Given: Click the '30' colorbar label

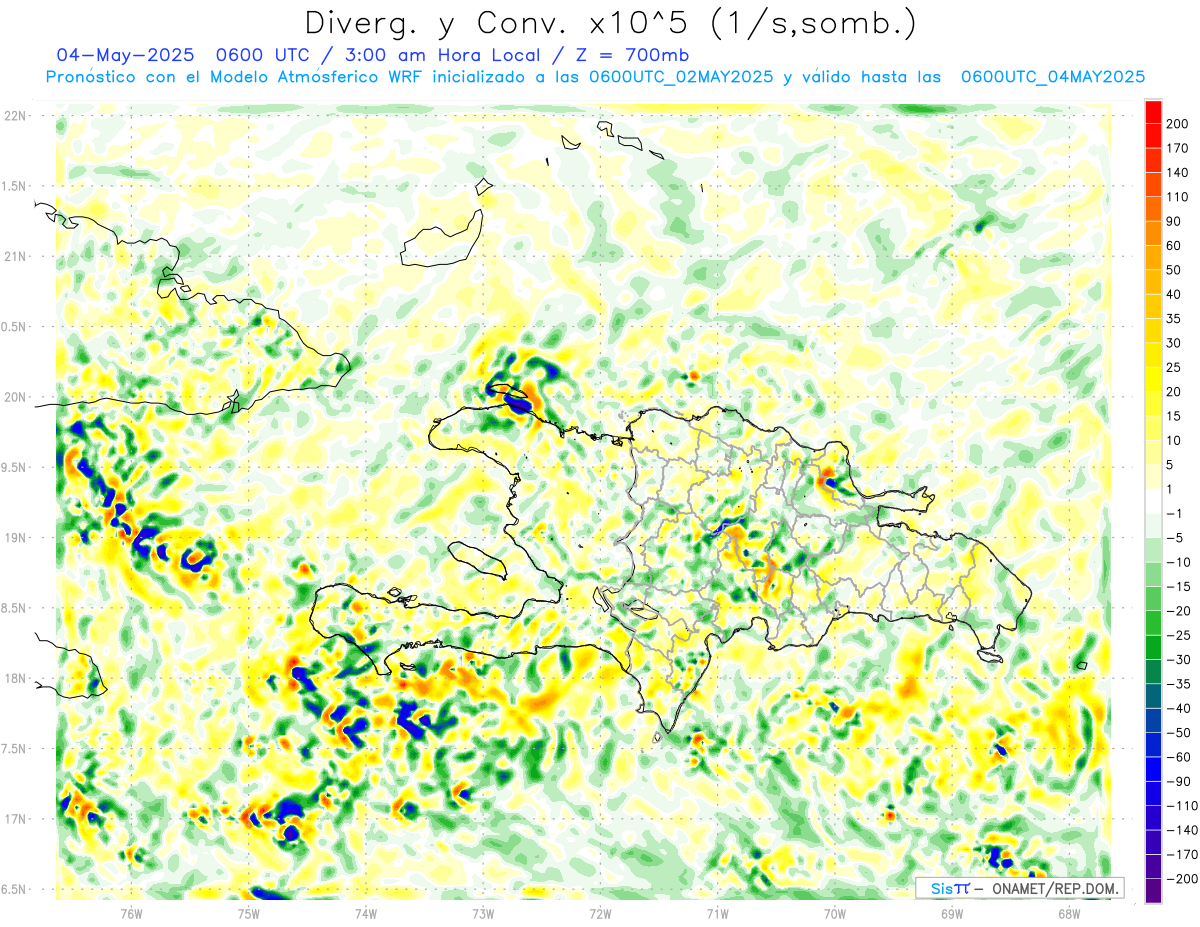Looking at the screenshot, I should coord(1175,343).
